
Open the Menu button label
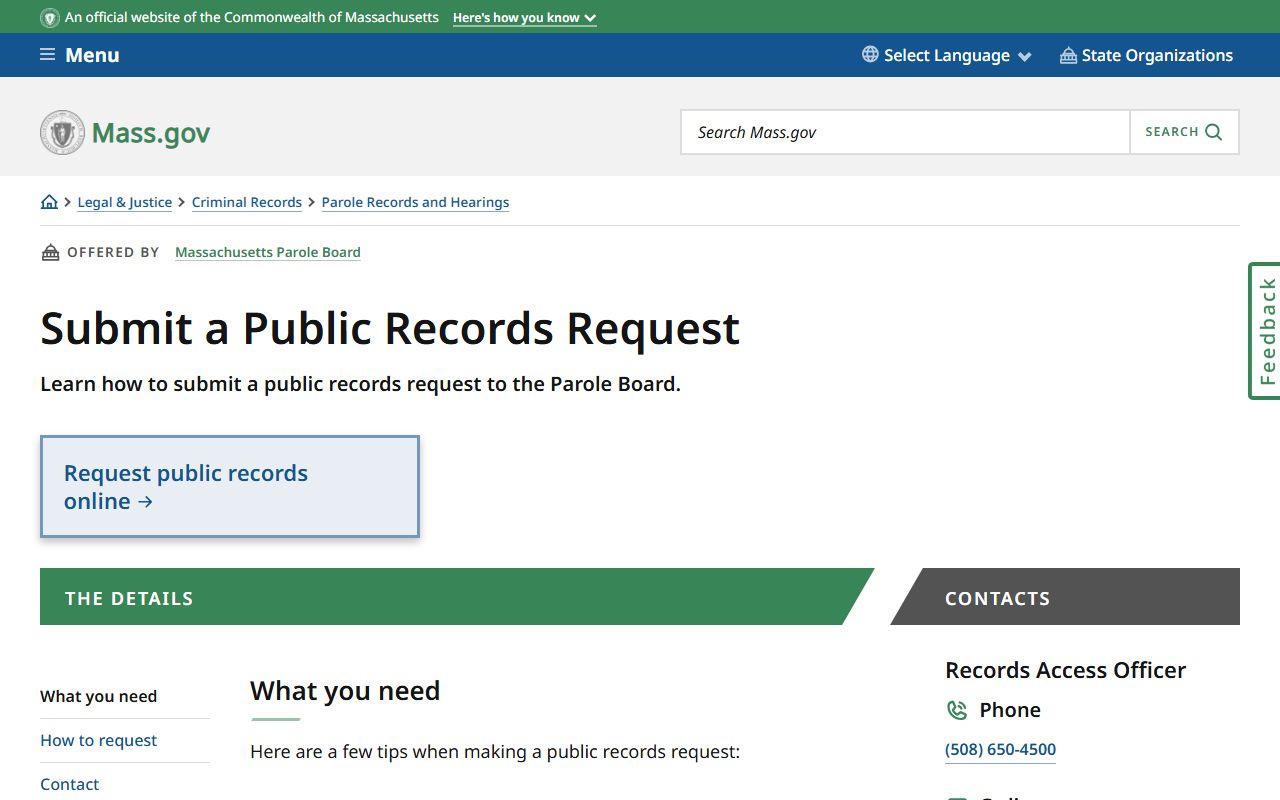click(x=92, y=55)
